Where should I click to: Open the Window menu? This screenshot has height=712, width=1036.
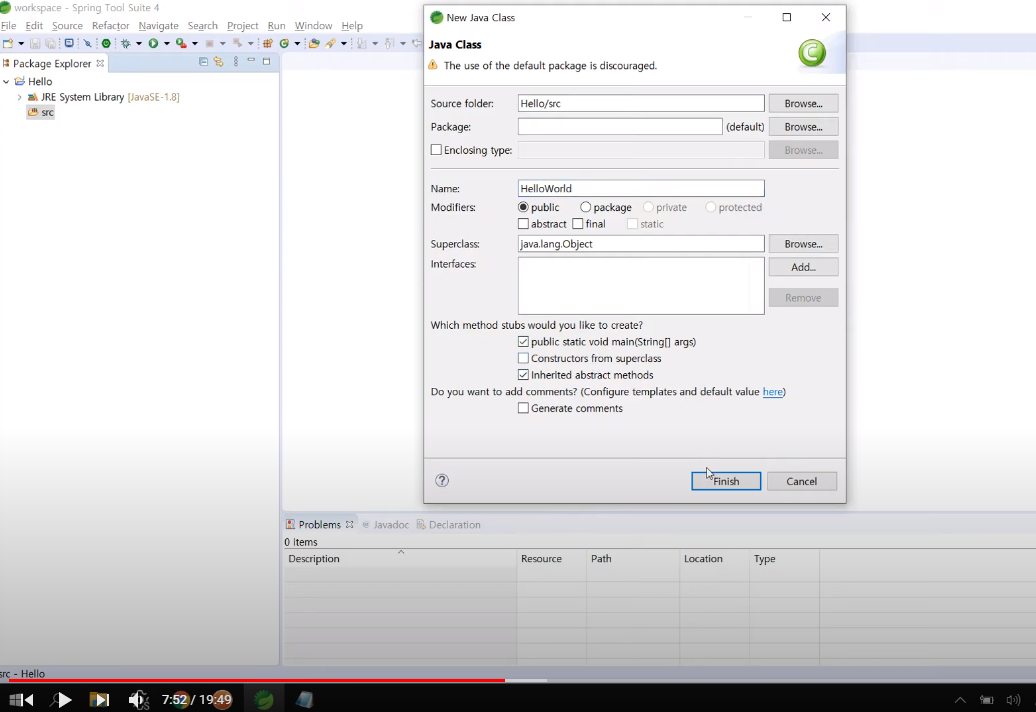(313, 25)
